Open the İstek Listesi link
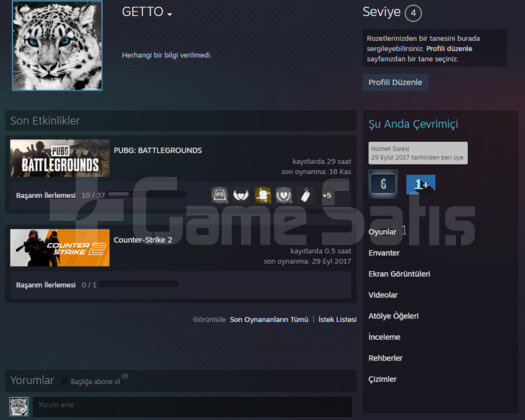Viewport: 525px width, 420px height. coord(338,320)
